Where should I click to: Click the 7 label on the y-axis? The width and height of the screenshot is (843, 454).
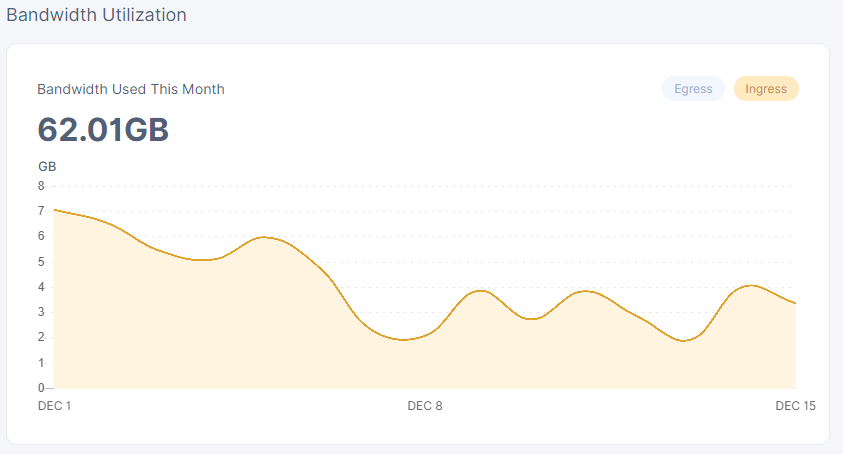click(41, 211)
